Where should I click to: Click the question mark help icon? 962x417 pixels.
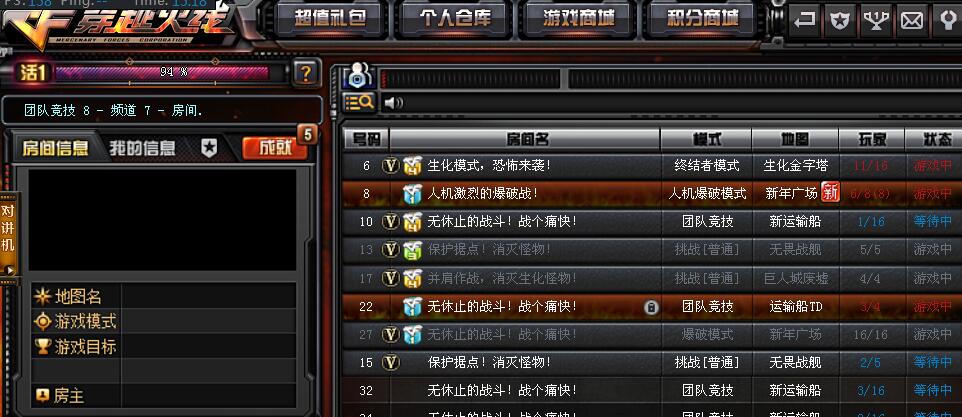pos(305,73)
